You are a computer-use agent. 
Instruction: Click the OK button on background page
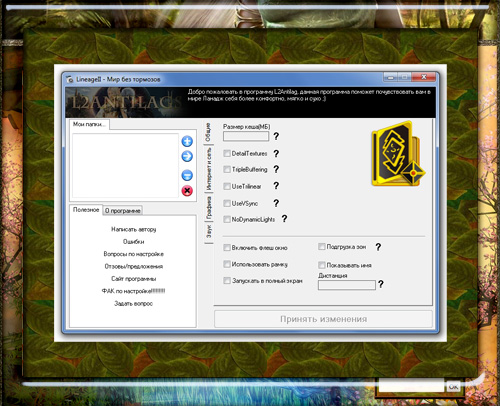coord(453,387)
